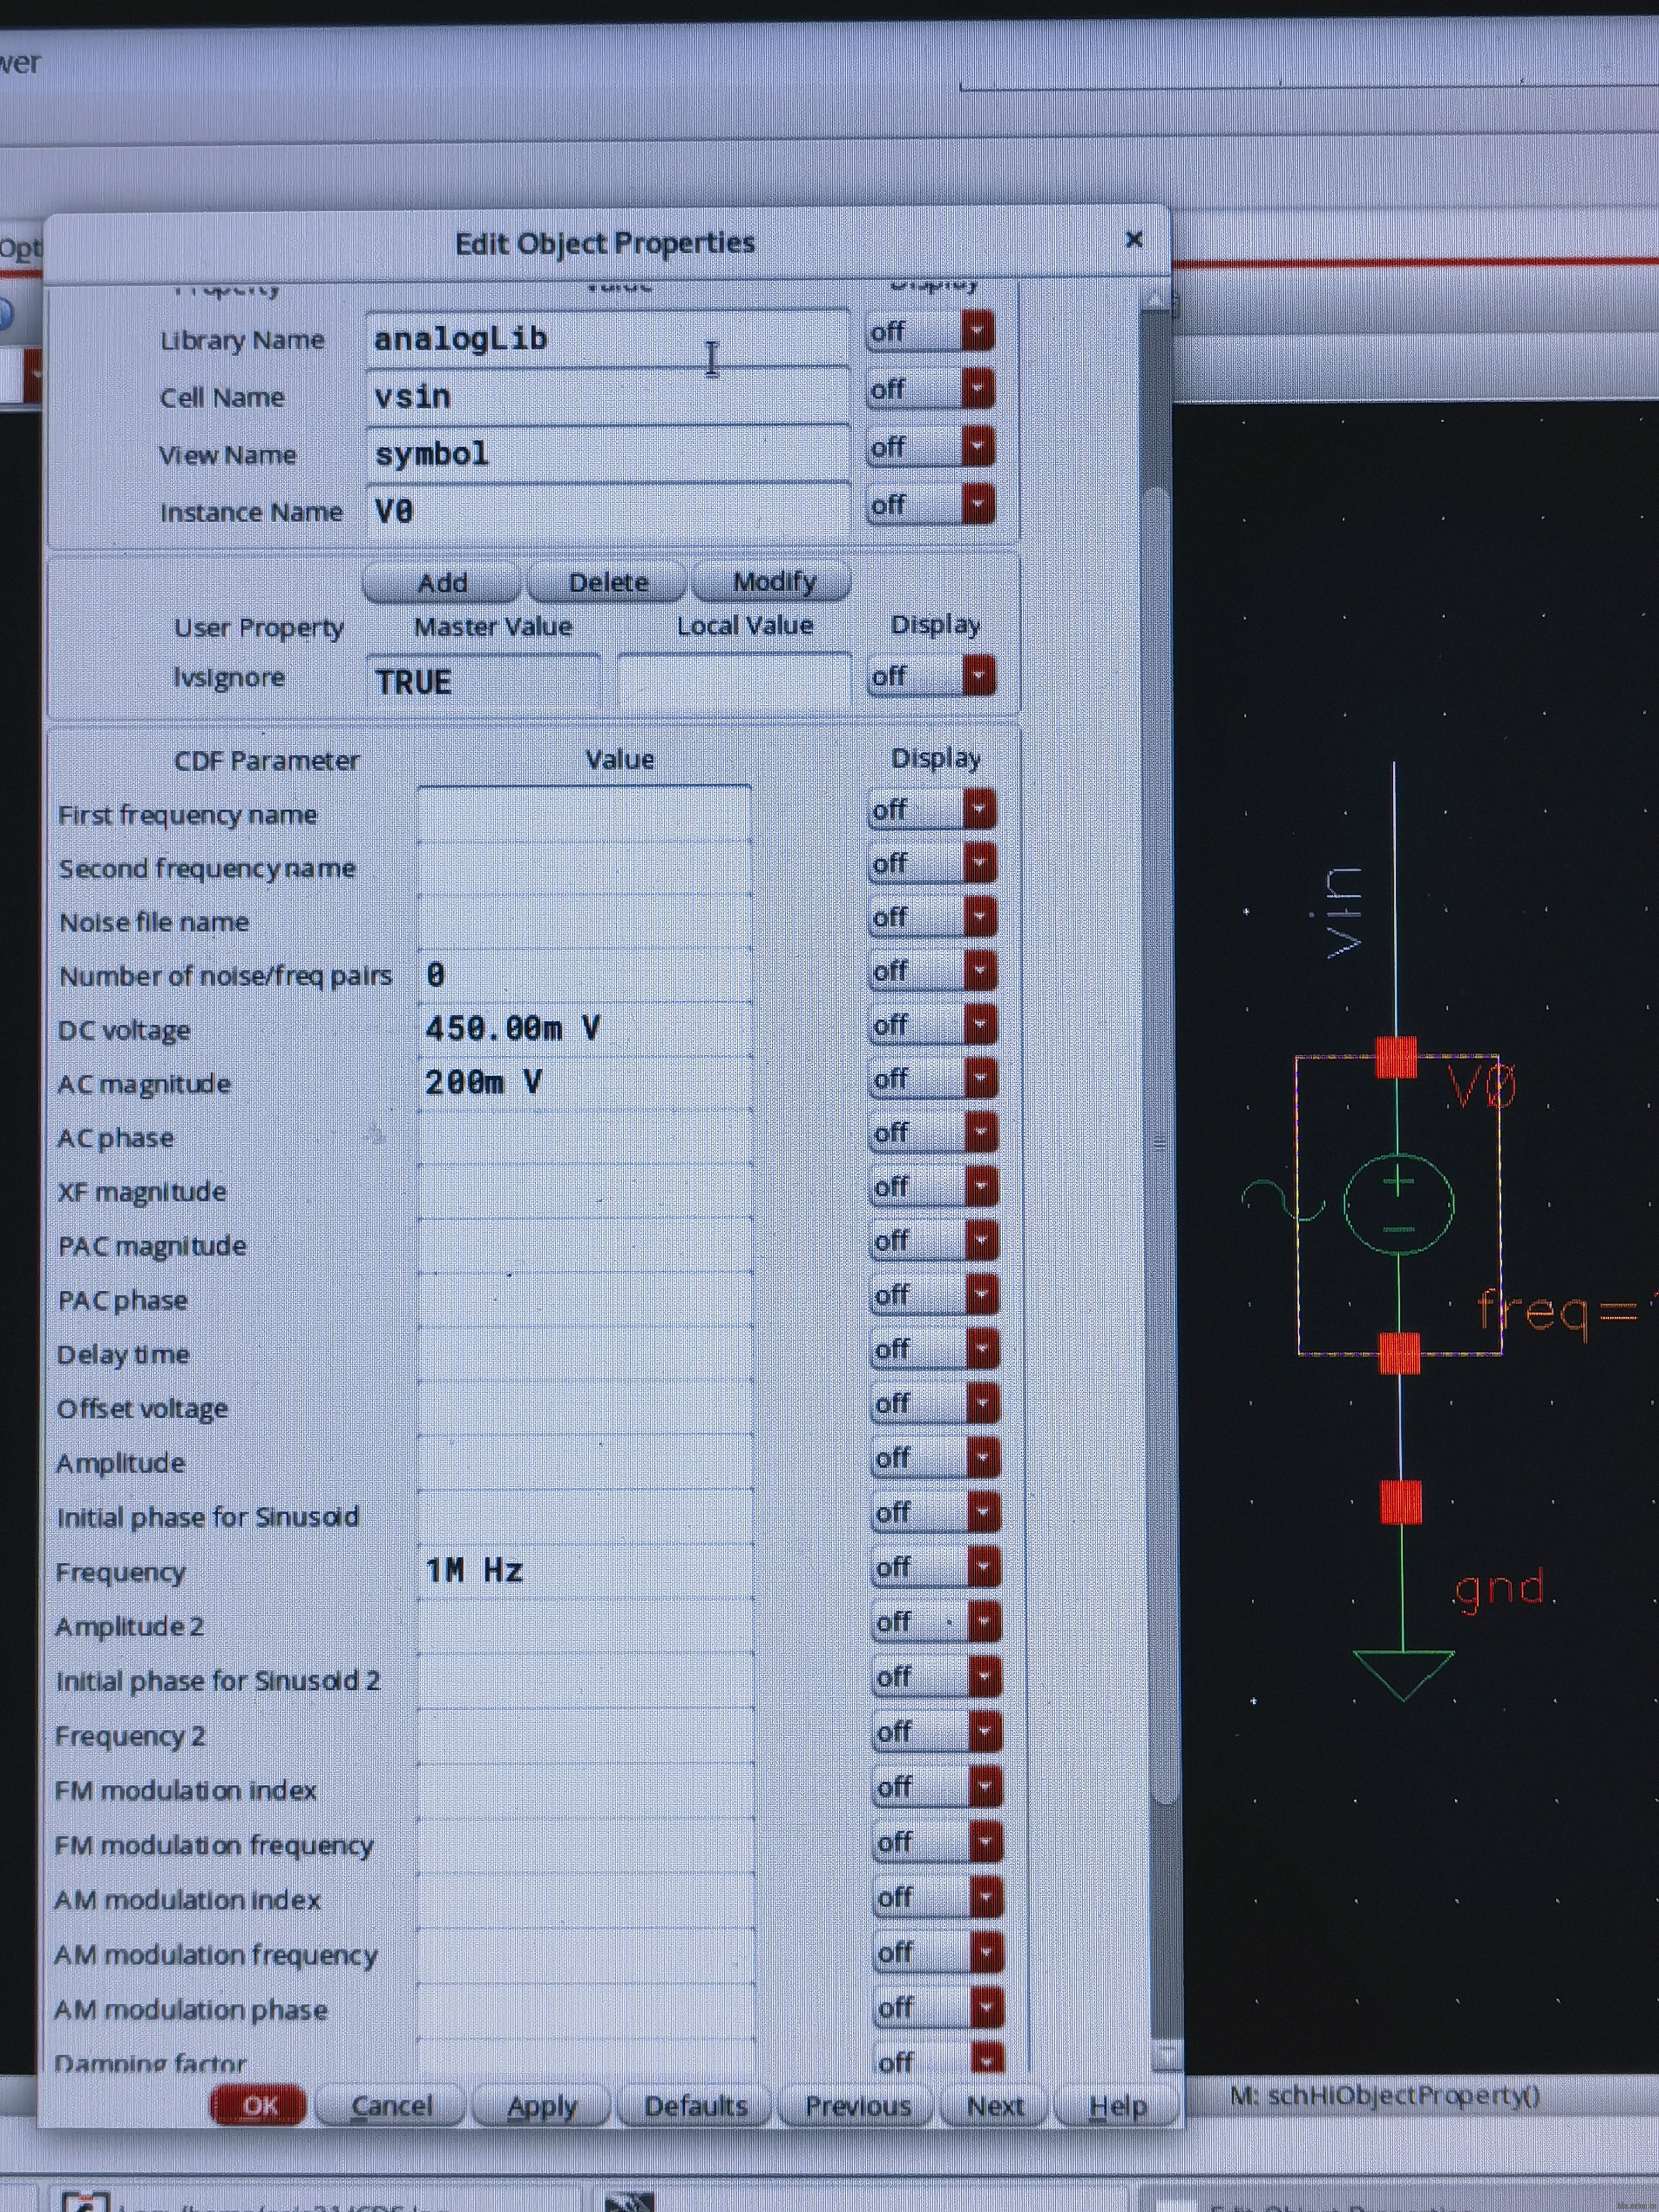This screenshot has height=2212, width=1659.
Task: Click the PAC magnitude value field
Action: 584,1245
